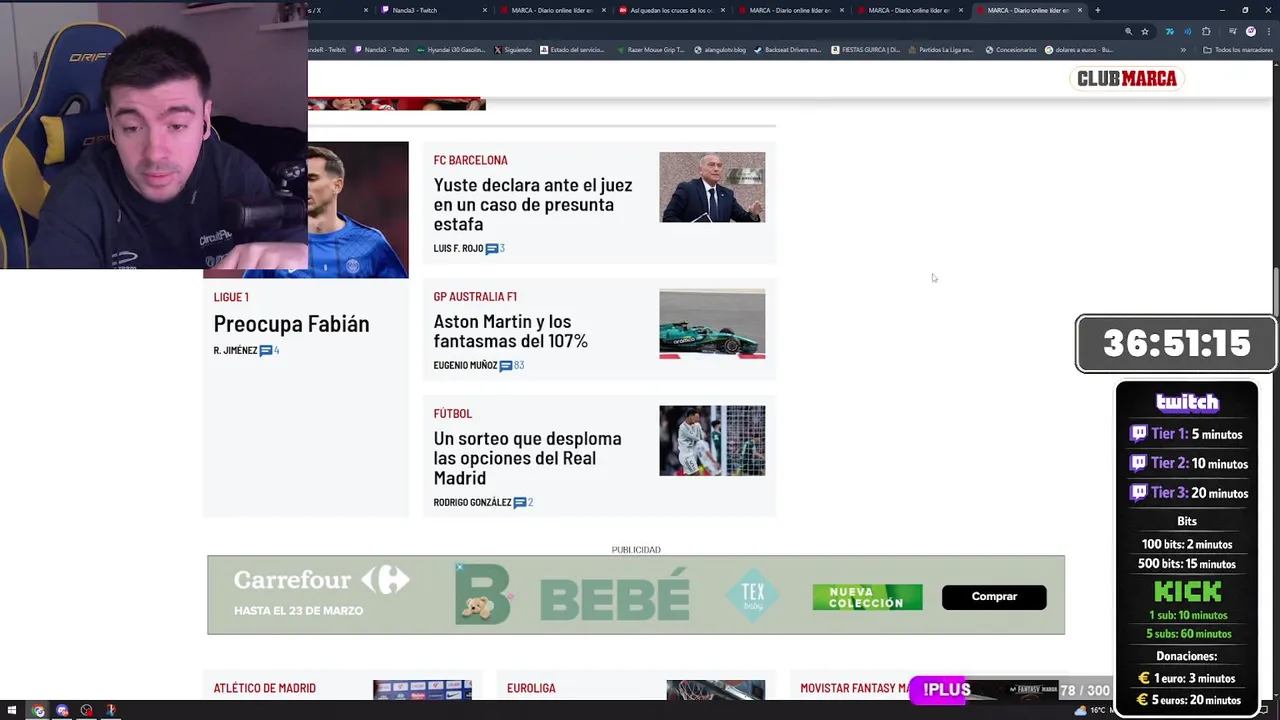Click 'NUEVA COLECCIÓN' badge in the ad
This screenshot has height=720, width=1280.
pos(867,597)
